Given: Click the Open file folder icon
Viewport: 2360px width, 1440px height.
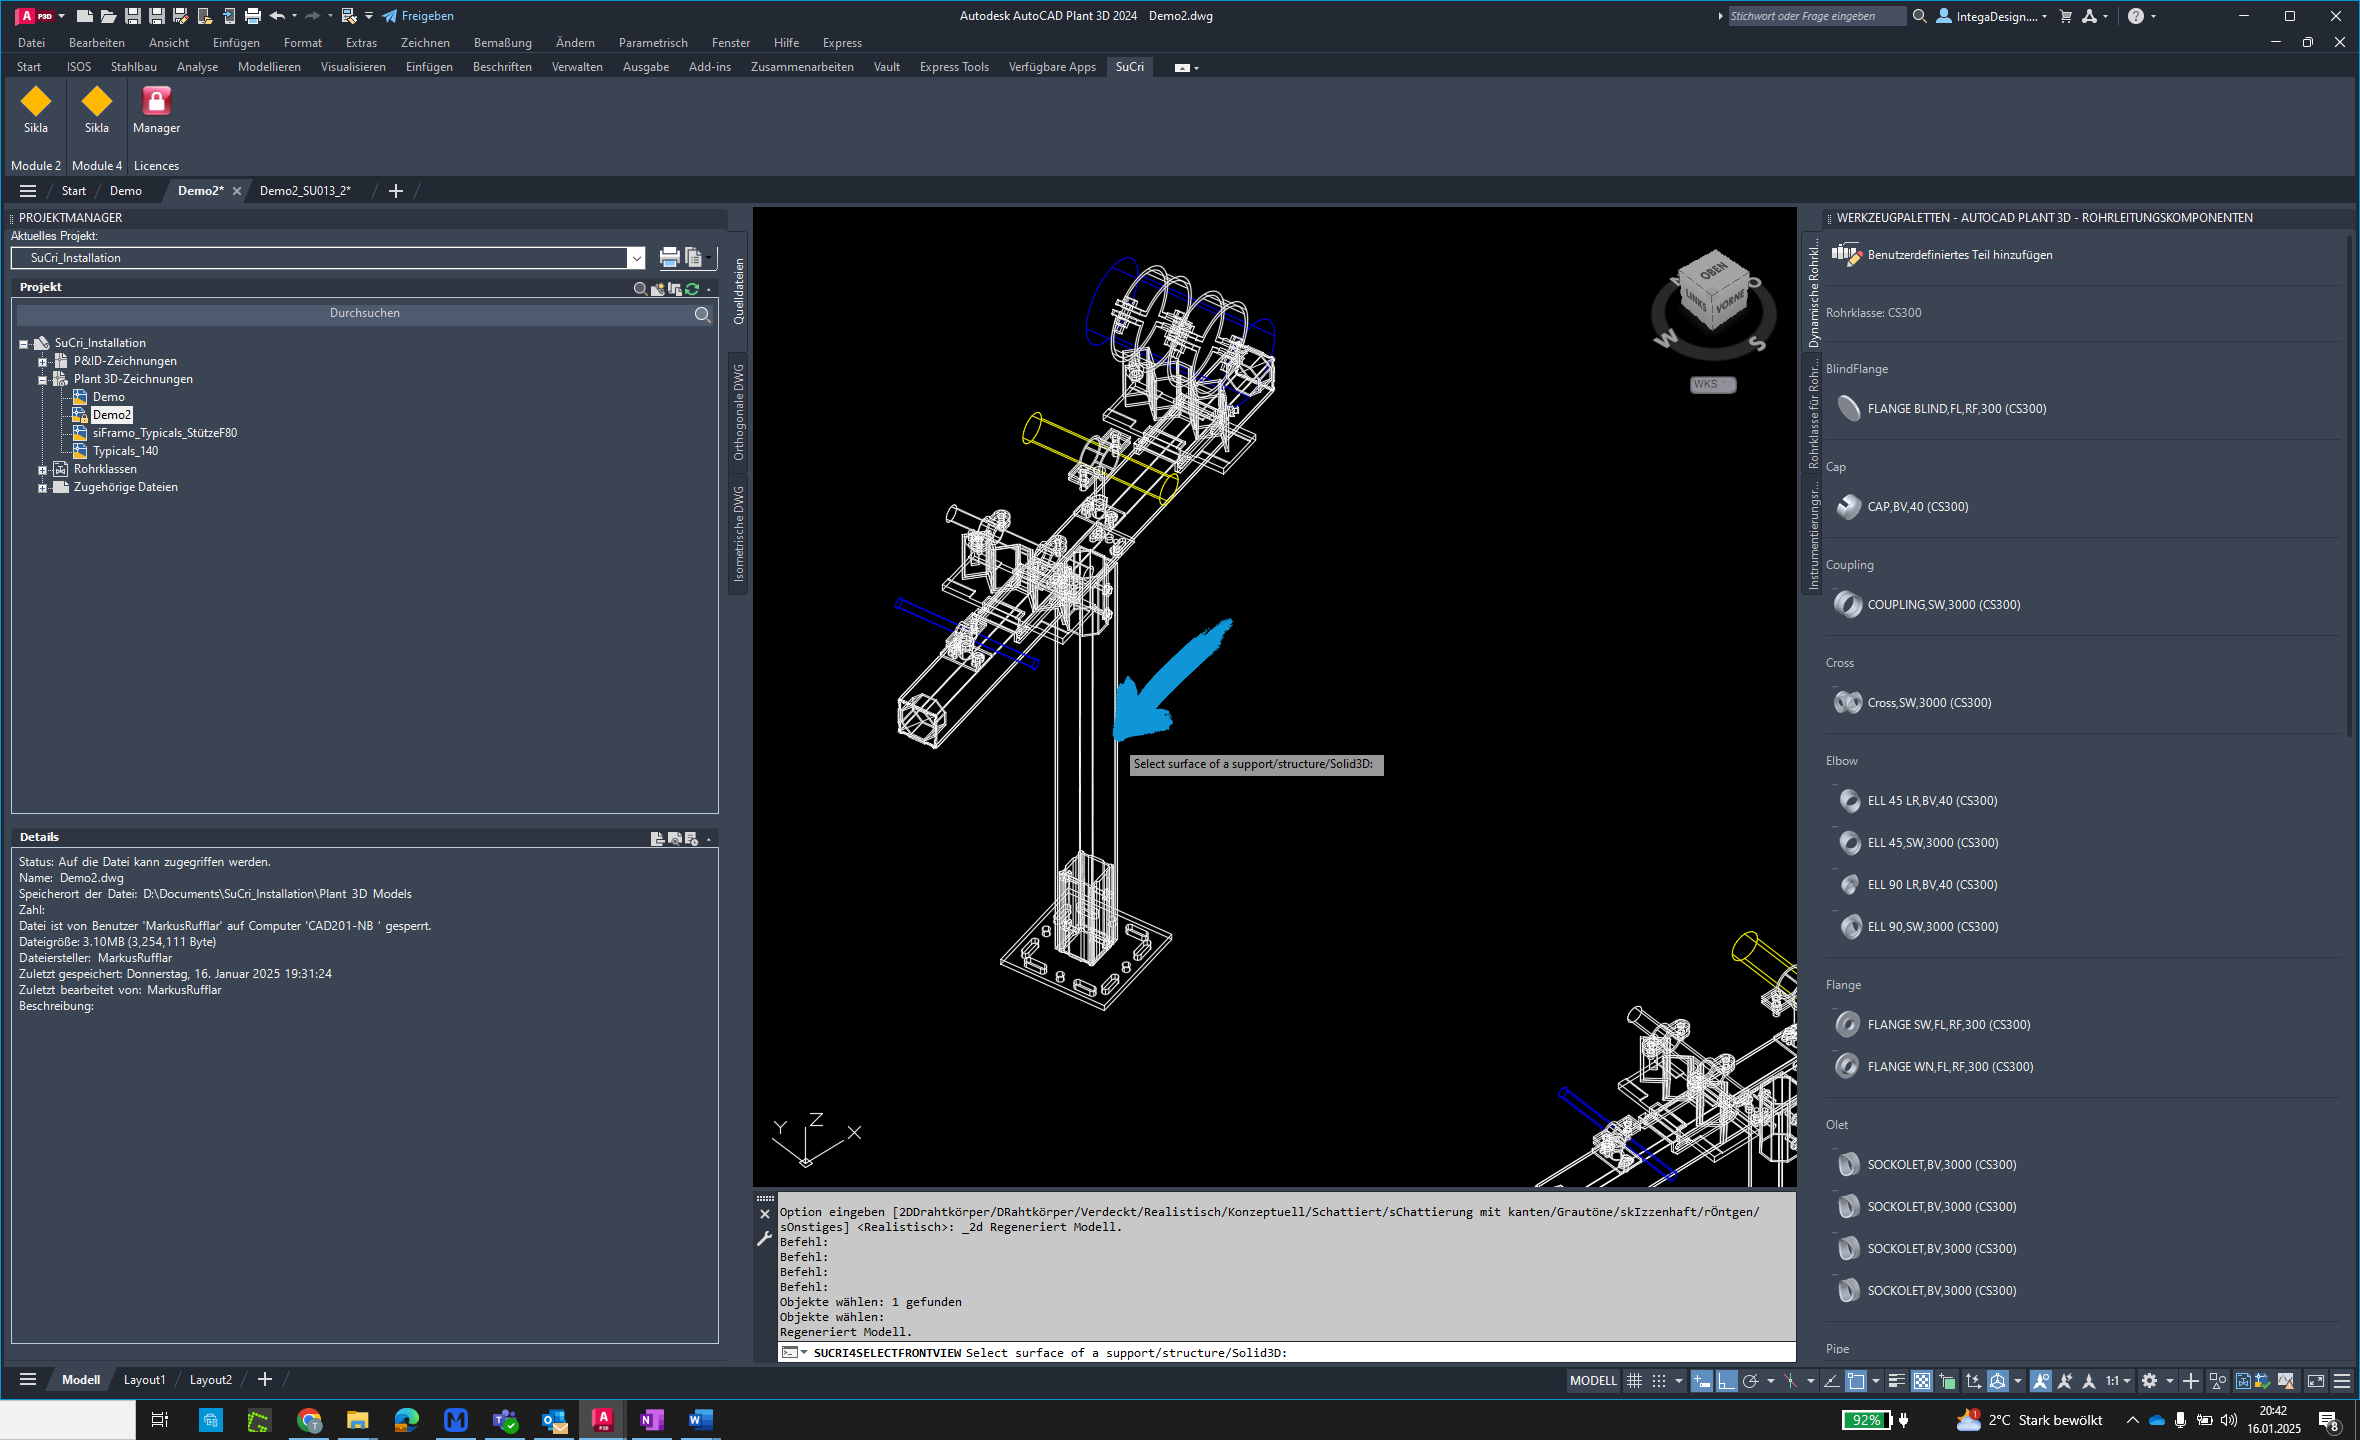Looking at the screenshot, I should 108,16.
